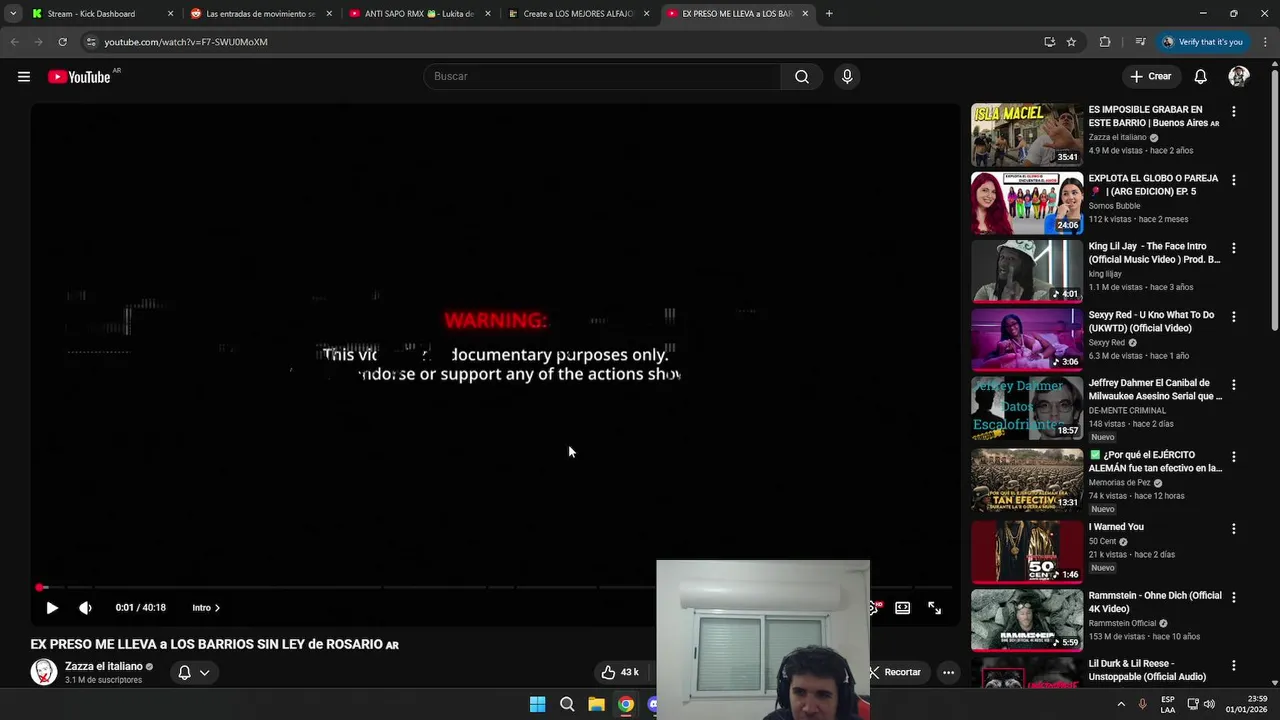Expand the notification bell dropdown for the channel
1280x720 pixels.
point(204,673)
